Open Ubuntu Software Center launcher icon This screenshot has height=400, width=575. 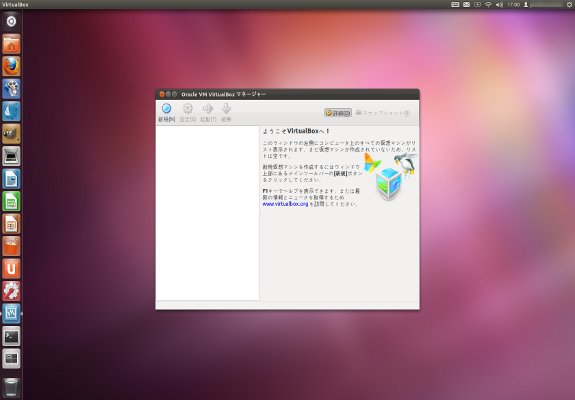point(11,246)
